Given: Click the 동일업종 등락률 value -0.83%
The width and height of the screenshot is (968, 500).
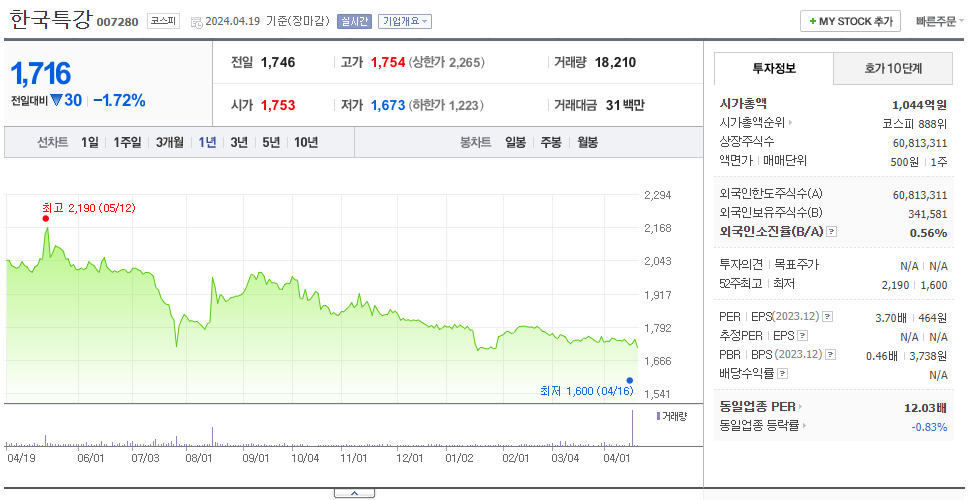Looking at the screenshot, I should pyautogui.click(x=929, y=427).
